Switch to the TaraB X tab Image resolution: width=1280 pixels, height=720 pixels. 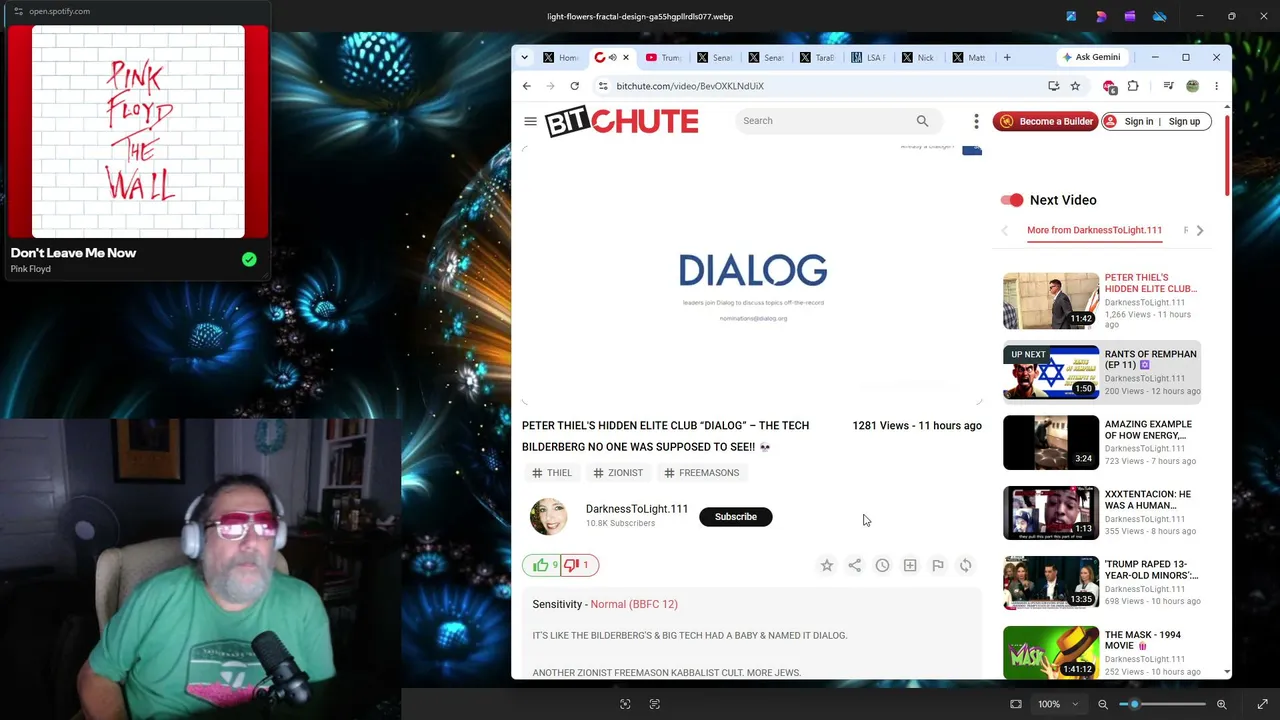[819, 57]
